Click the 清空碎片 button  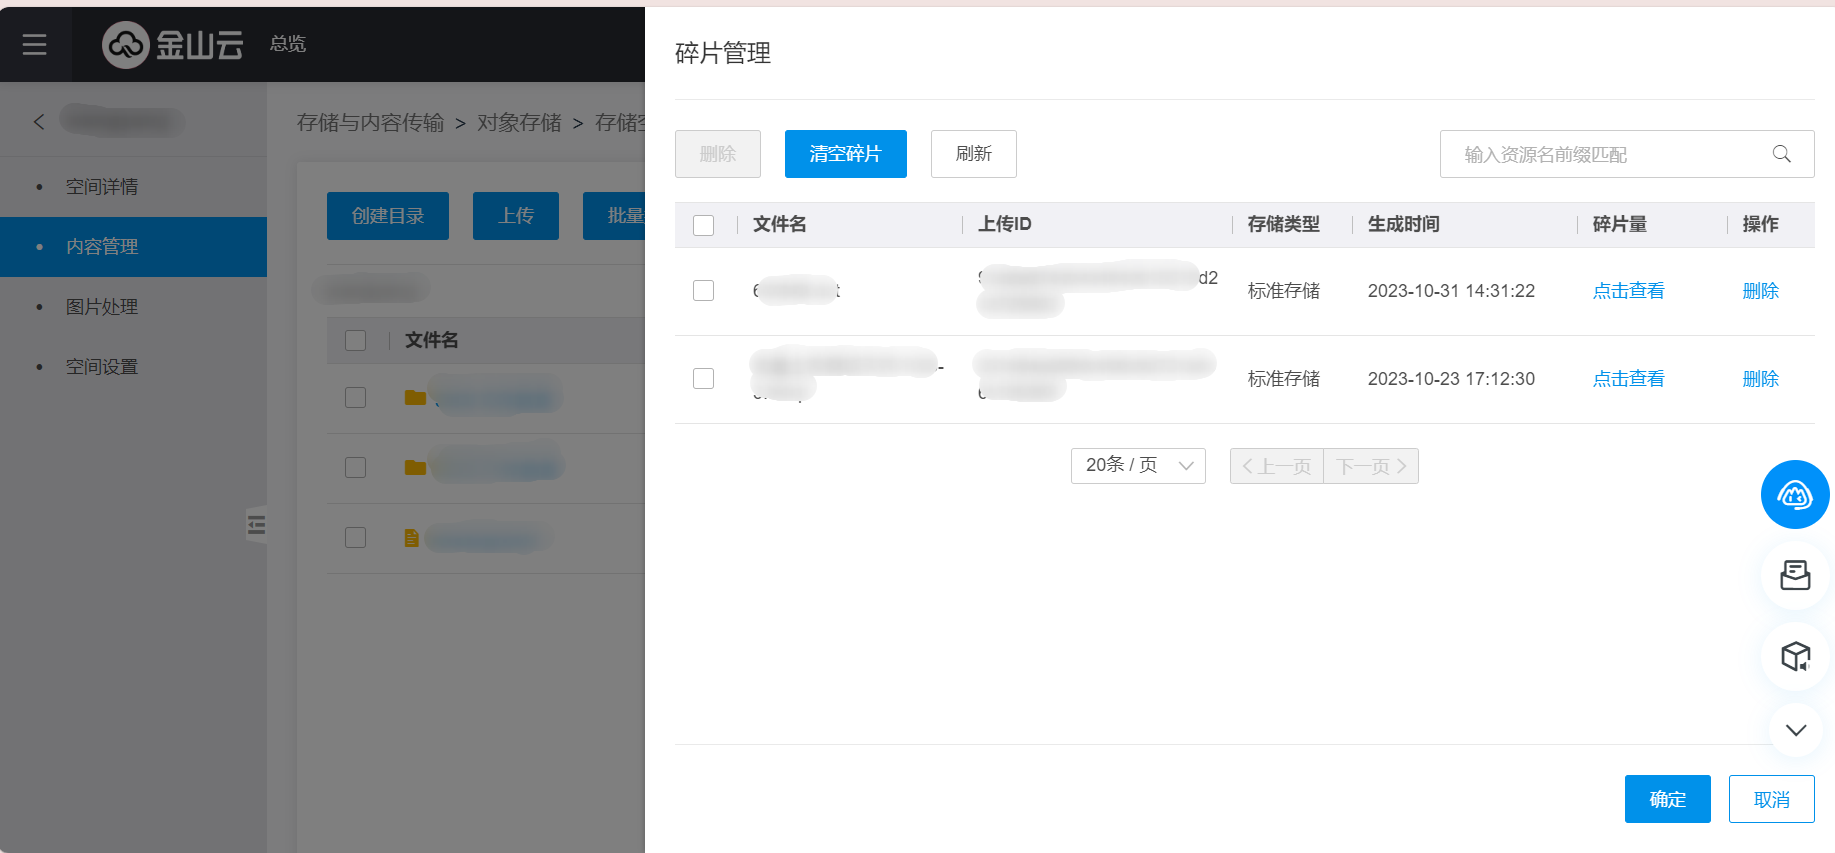(x=846, y=154)
